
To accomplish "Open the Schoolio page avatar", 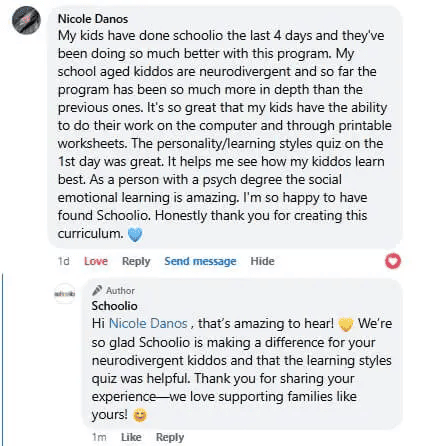I will (65, 293).
